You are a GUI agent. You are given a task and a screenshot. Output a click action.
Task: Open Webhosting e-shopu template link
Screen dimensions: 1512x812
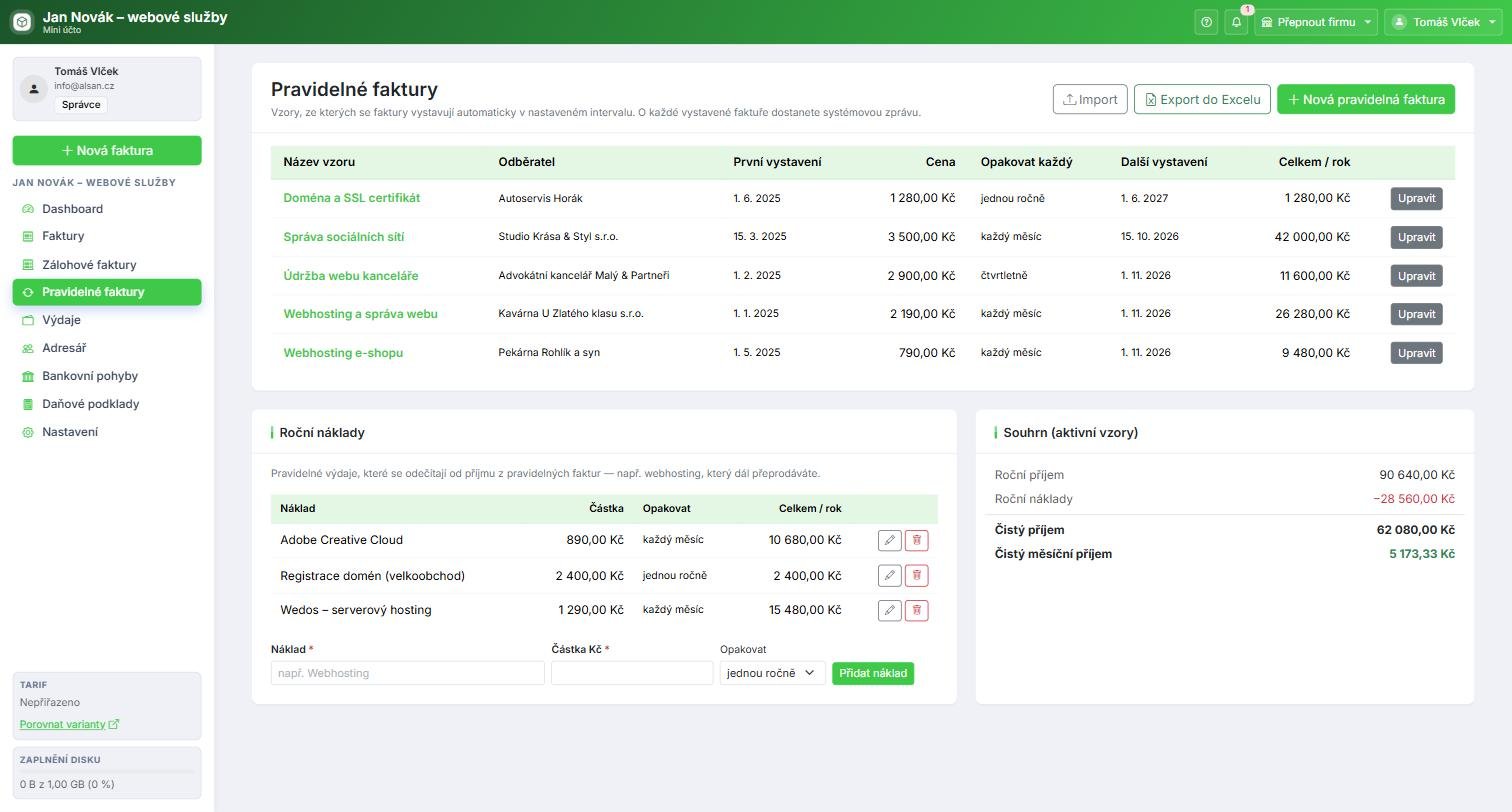click(x=343, y=353)
